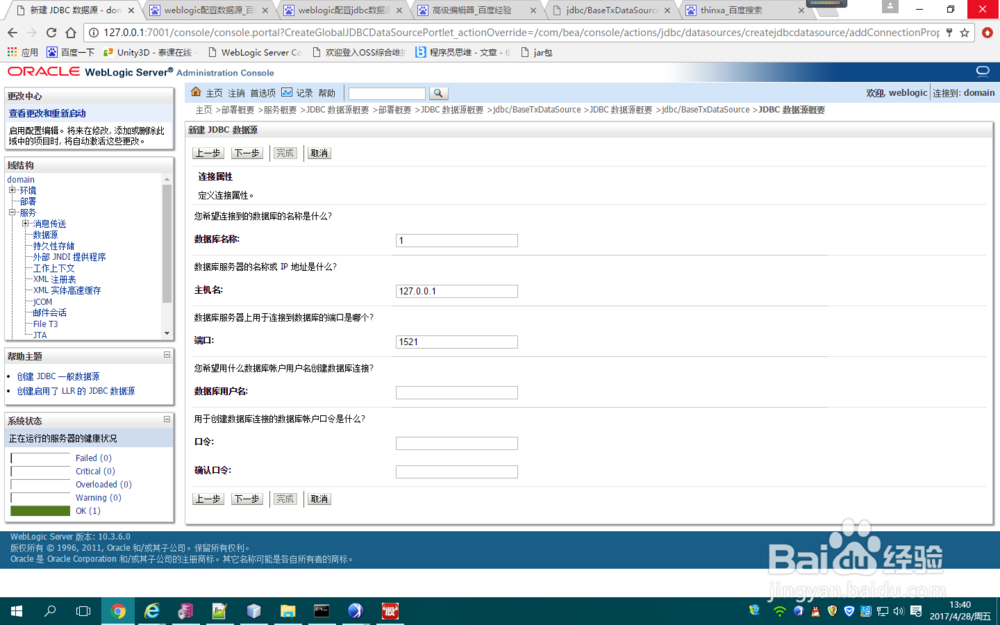Open 查看更改和重新启动 link
This screenshot has width=1000, height=625.
tap(47, 113)
